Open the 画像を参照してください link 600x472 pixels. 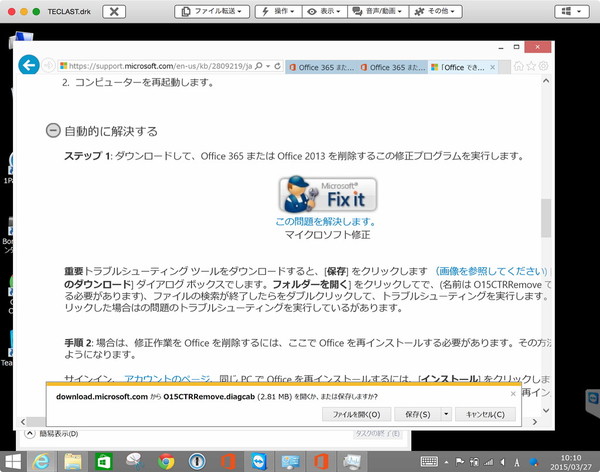click(491, 271)
